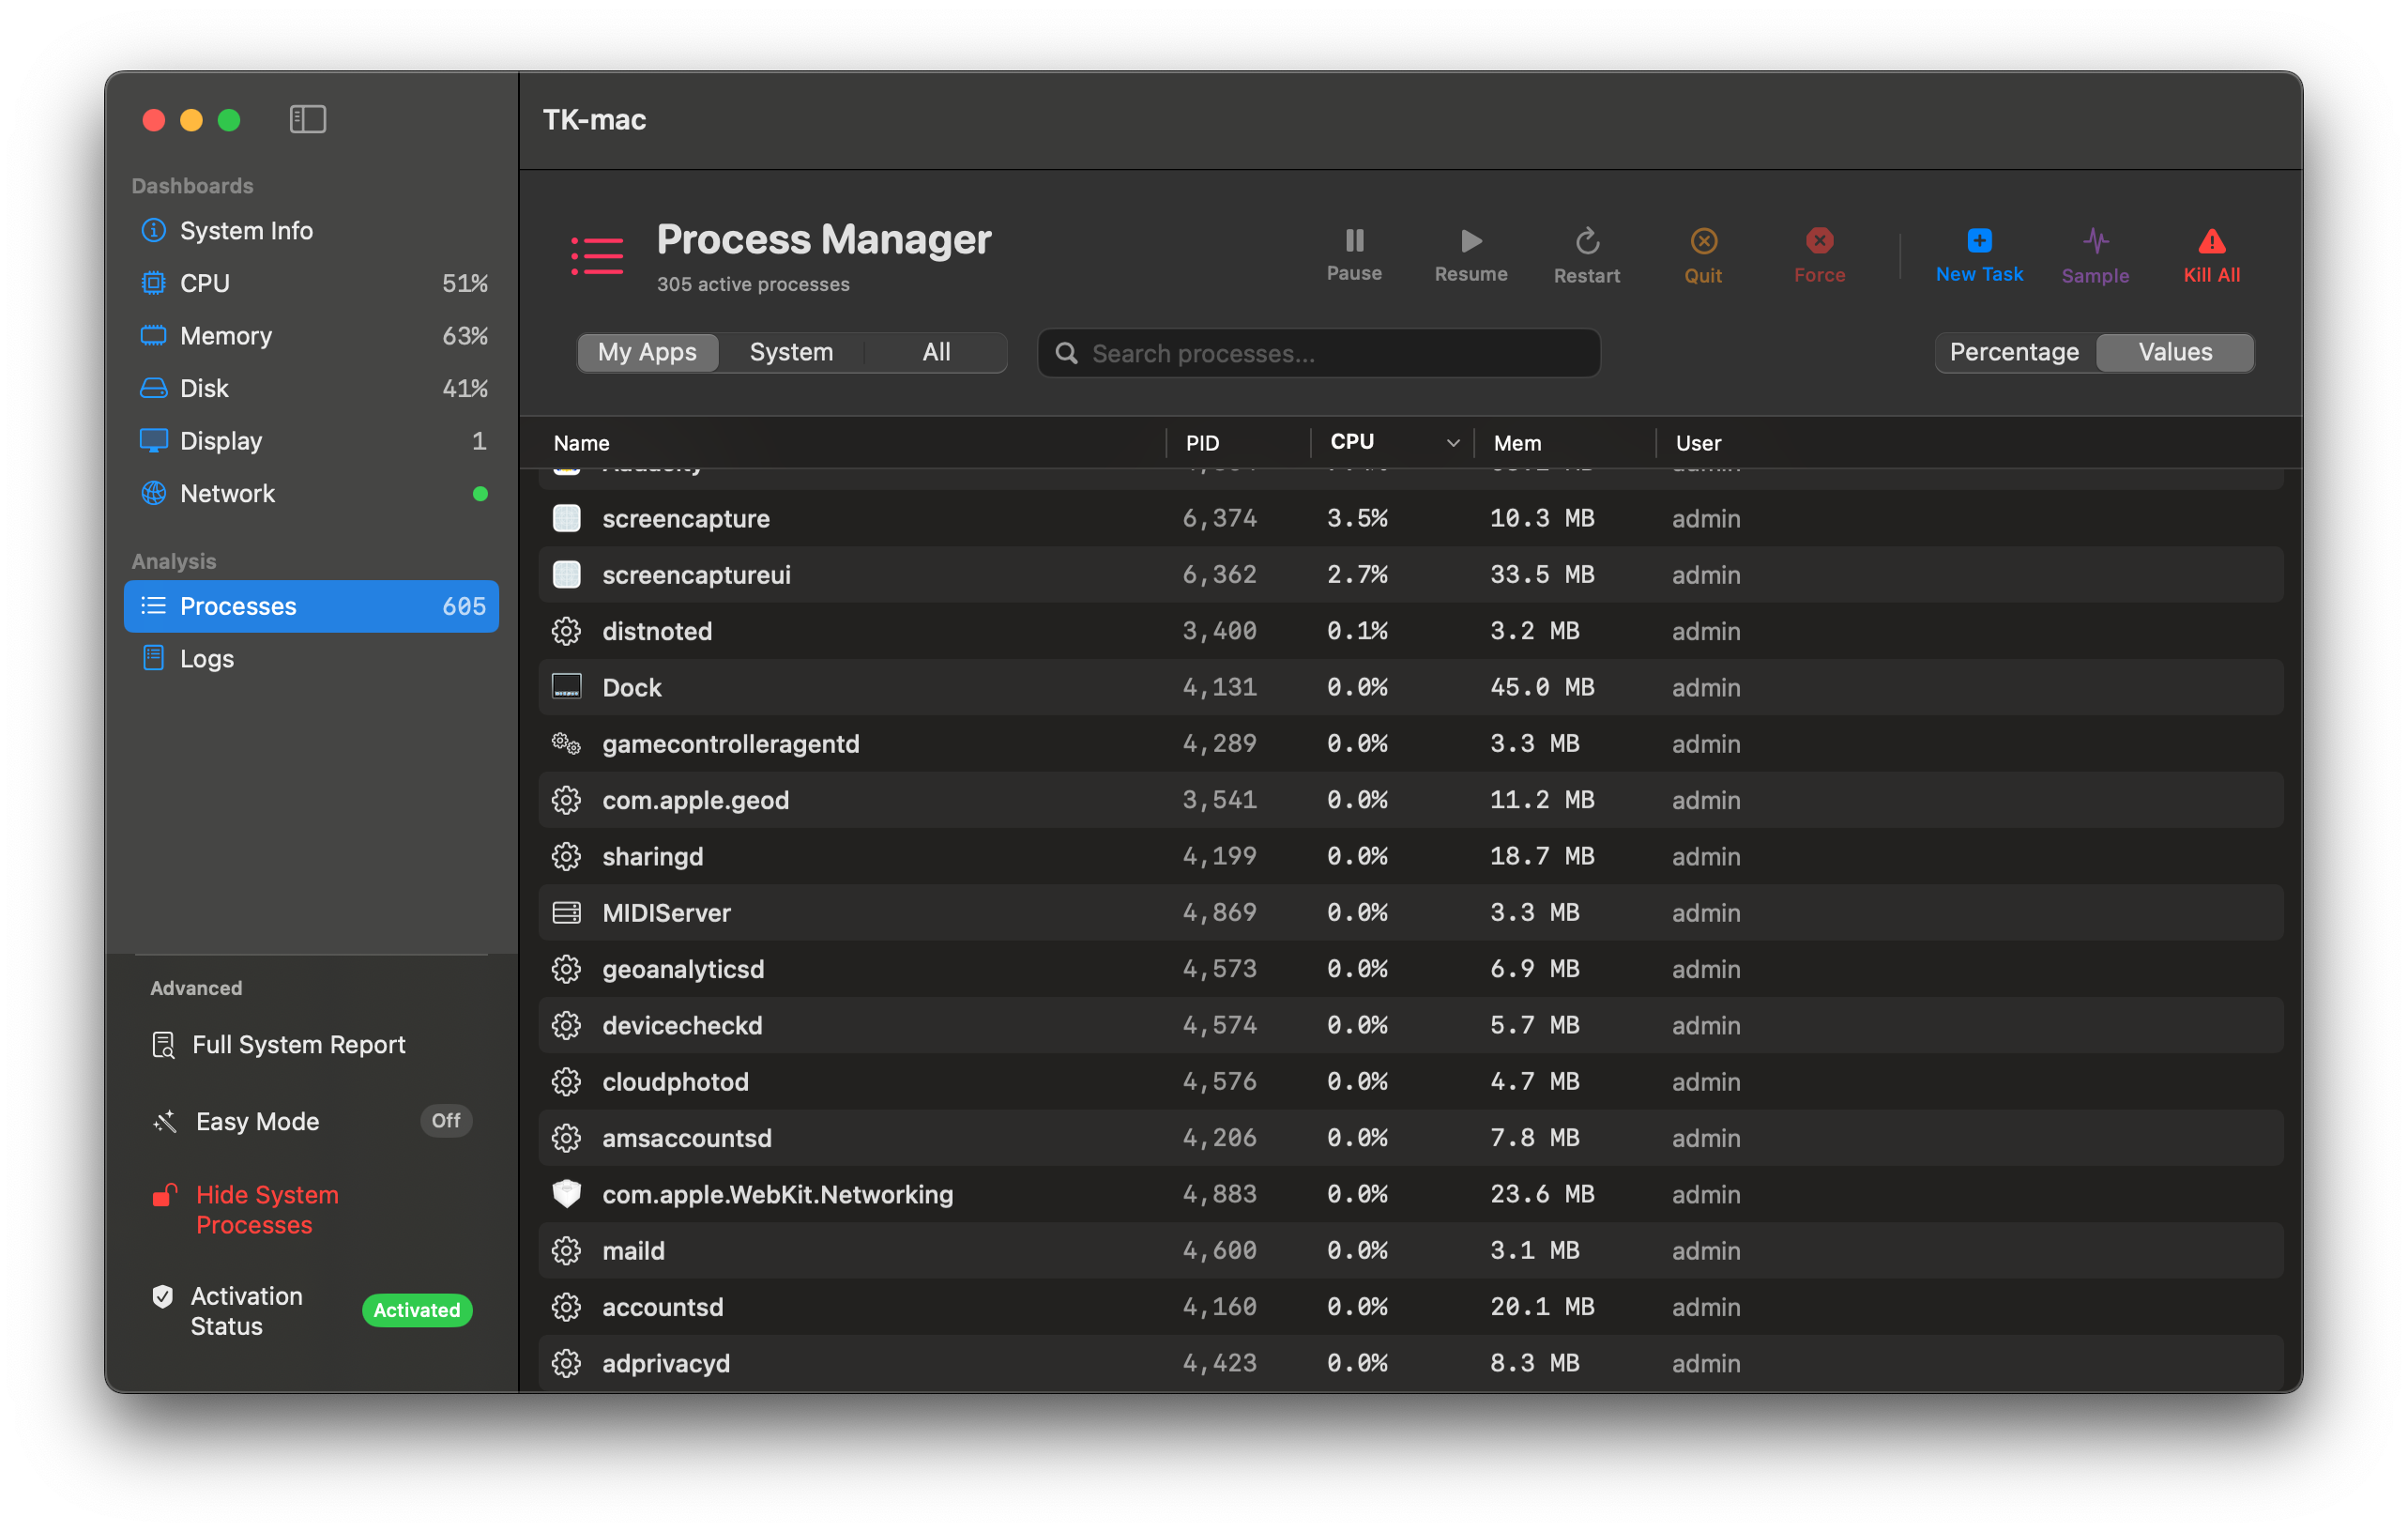
Task: Sample the selected process
Action: click(x=2095, y=253)
